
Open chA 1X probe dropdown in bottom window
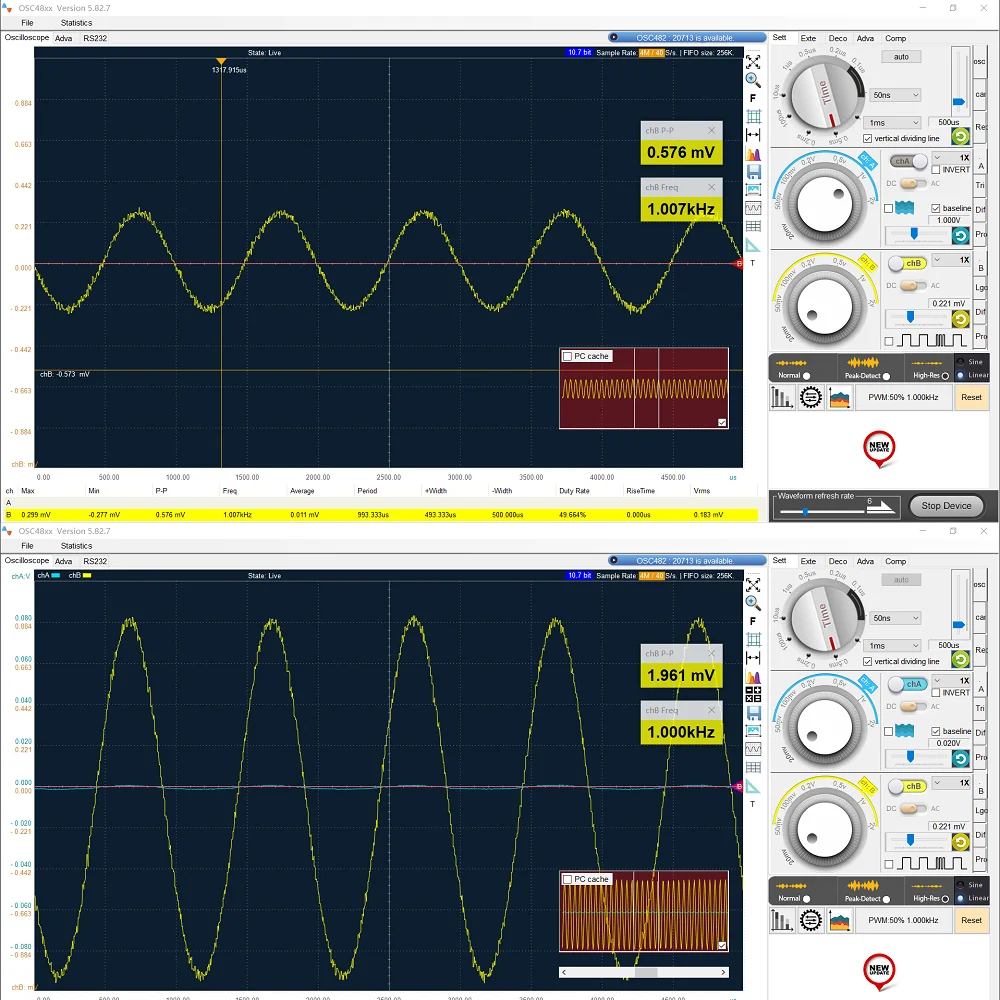coord(951,680)
